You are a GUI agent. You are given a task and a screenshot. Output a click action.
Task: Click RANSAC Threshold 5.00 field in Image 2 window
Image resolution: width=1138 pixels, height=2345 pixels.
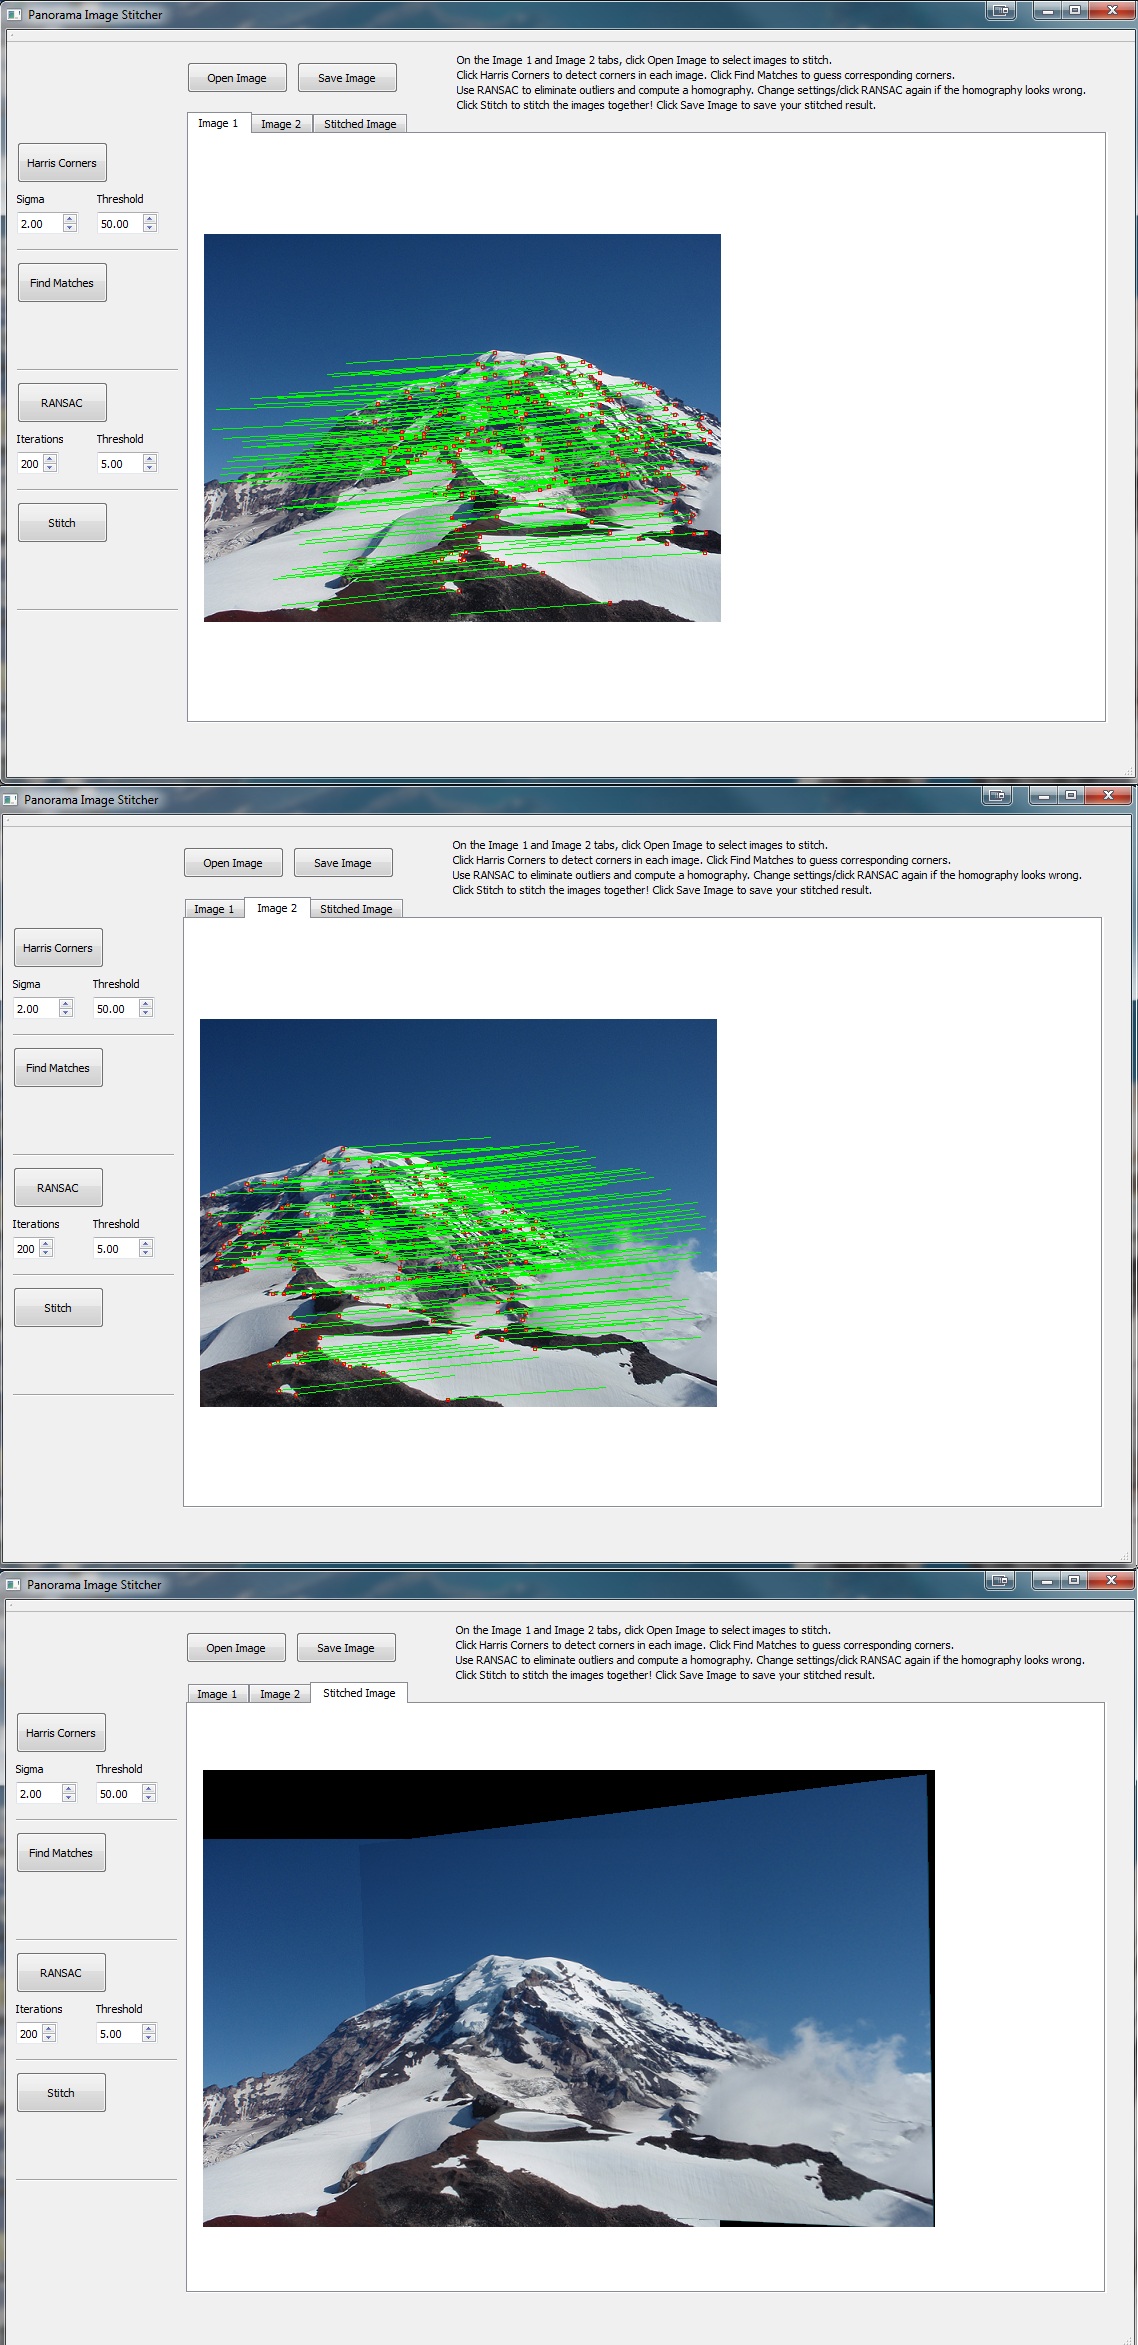pos(115,1249)
